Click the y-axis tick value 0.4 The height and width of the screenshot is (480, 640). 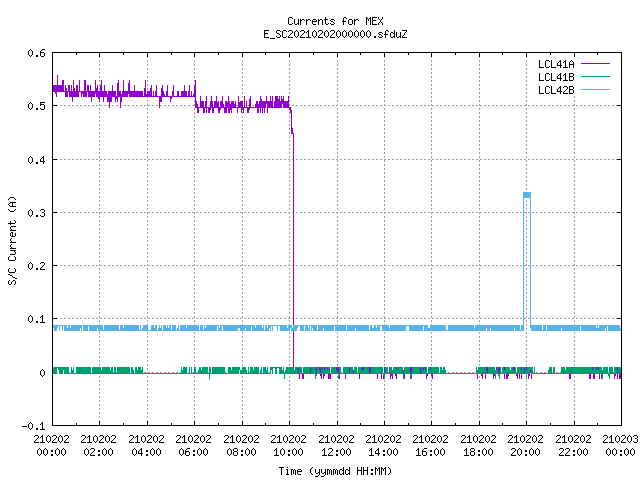36,160
